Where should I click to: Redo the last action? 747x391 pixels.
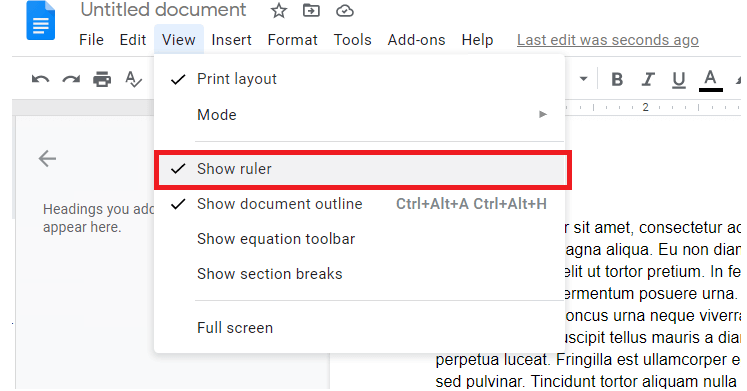click(x=71, y=79)
